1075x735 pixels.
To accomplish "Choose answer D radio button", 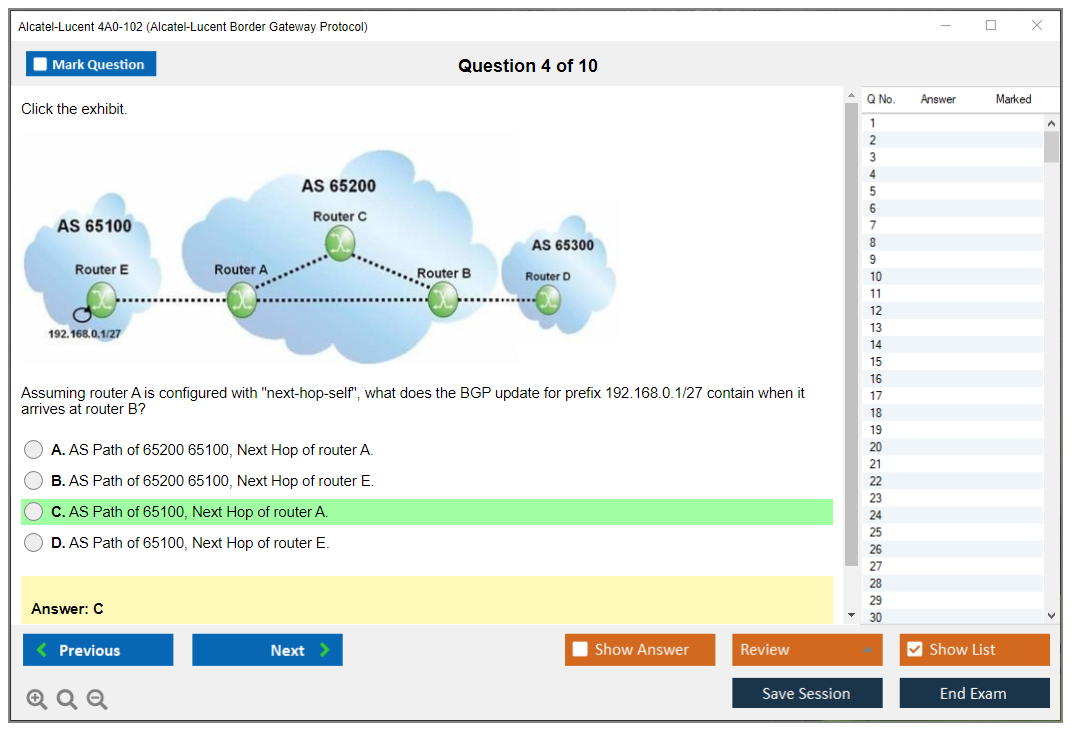I will pos(34,543).
